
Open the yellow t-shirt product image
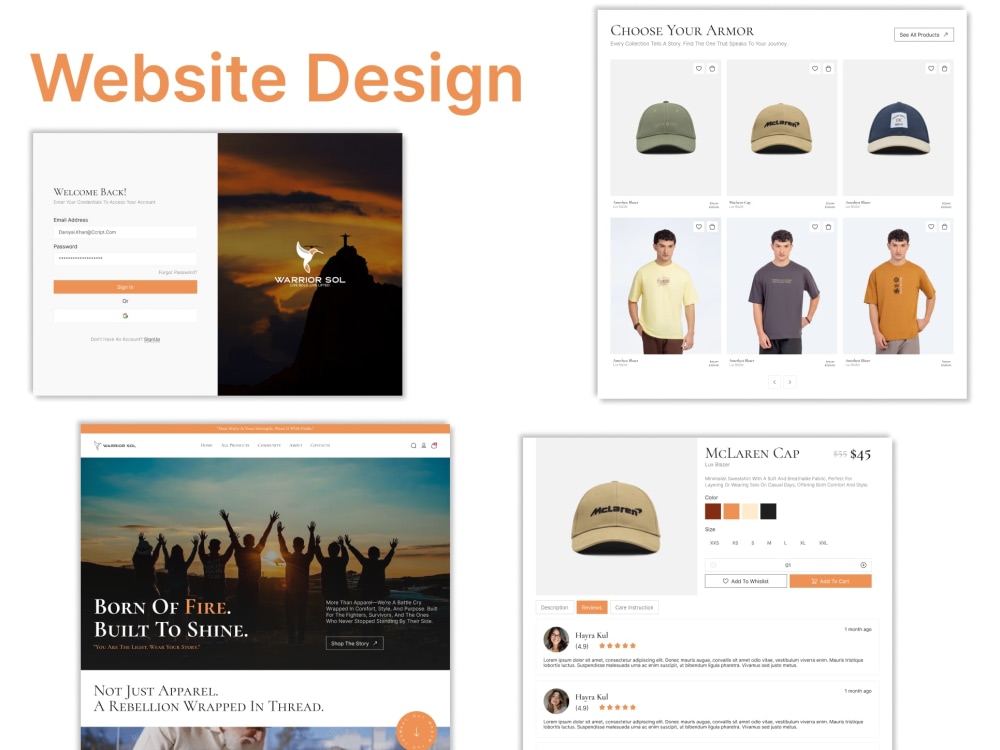(666, 286)
